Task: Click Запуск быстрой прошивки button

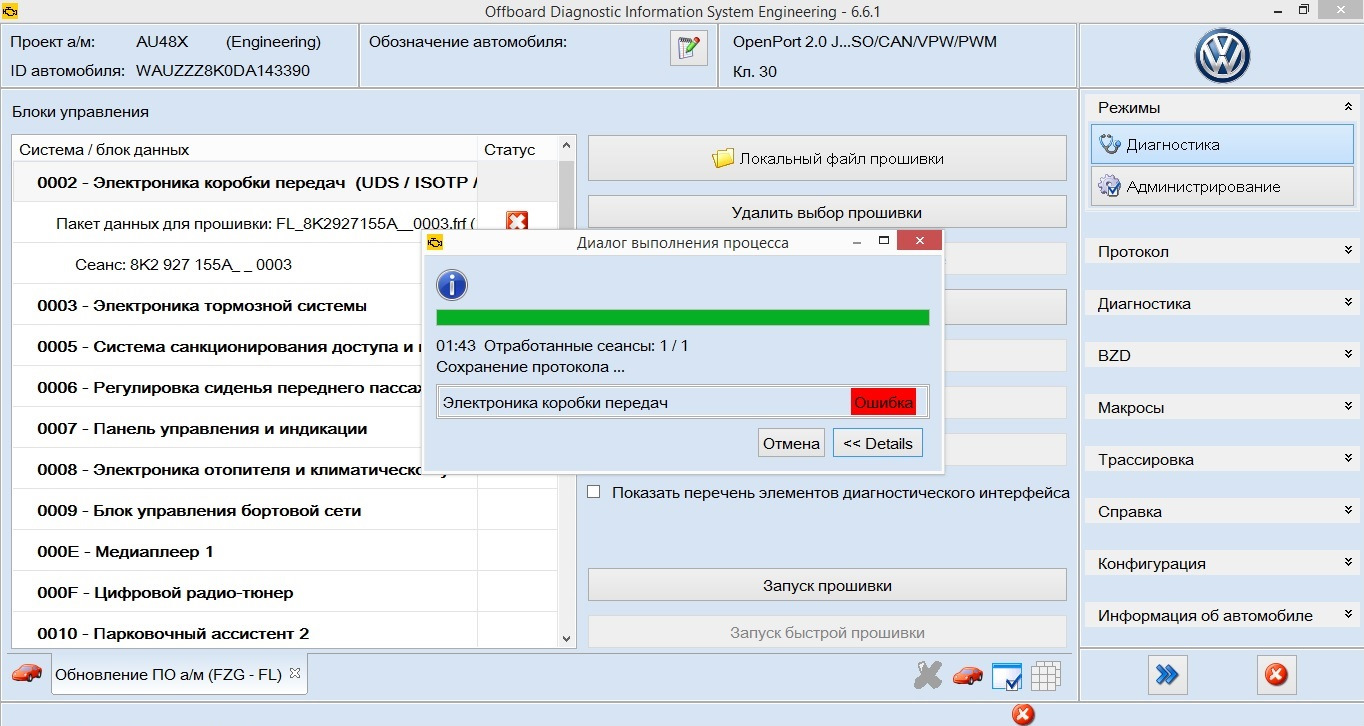Action: [x=827, y=632]
